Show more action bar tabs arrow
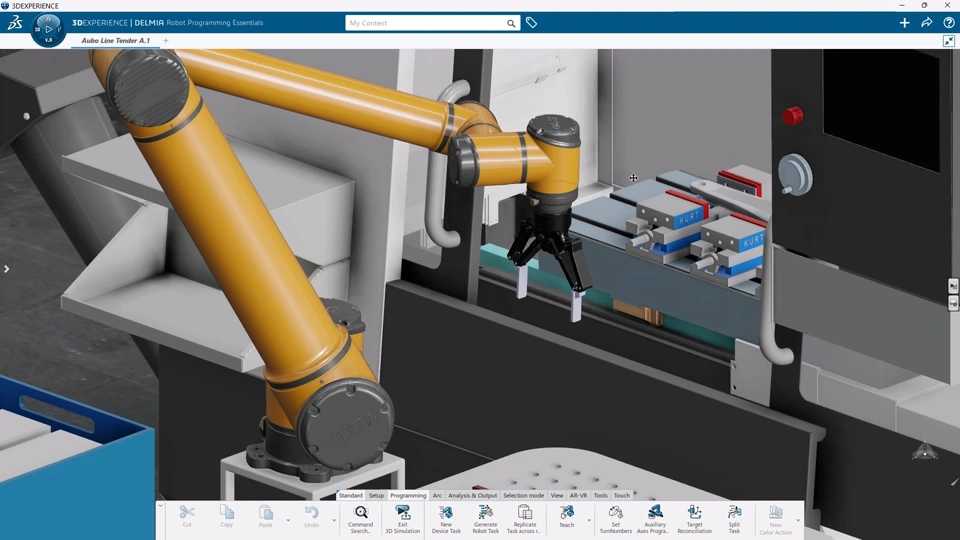960x540 pixels. tap(634, 492)
